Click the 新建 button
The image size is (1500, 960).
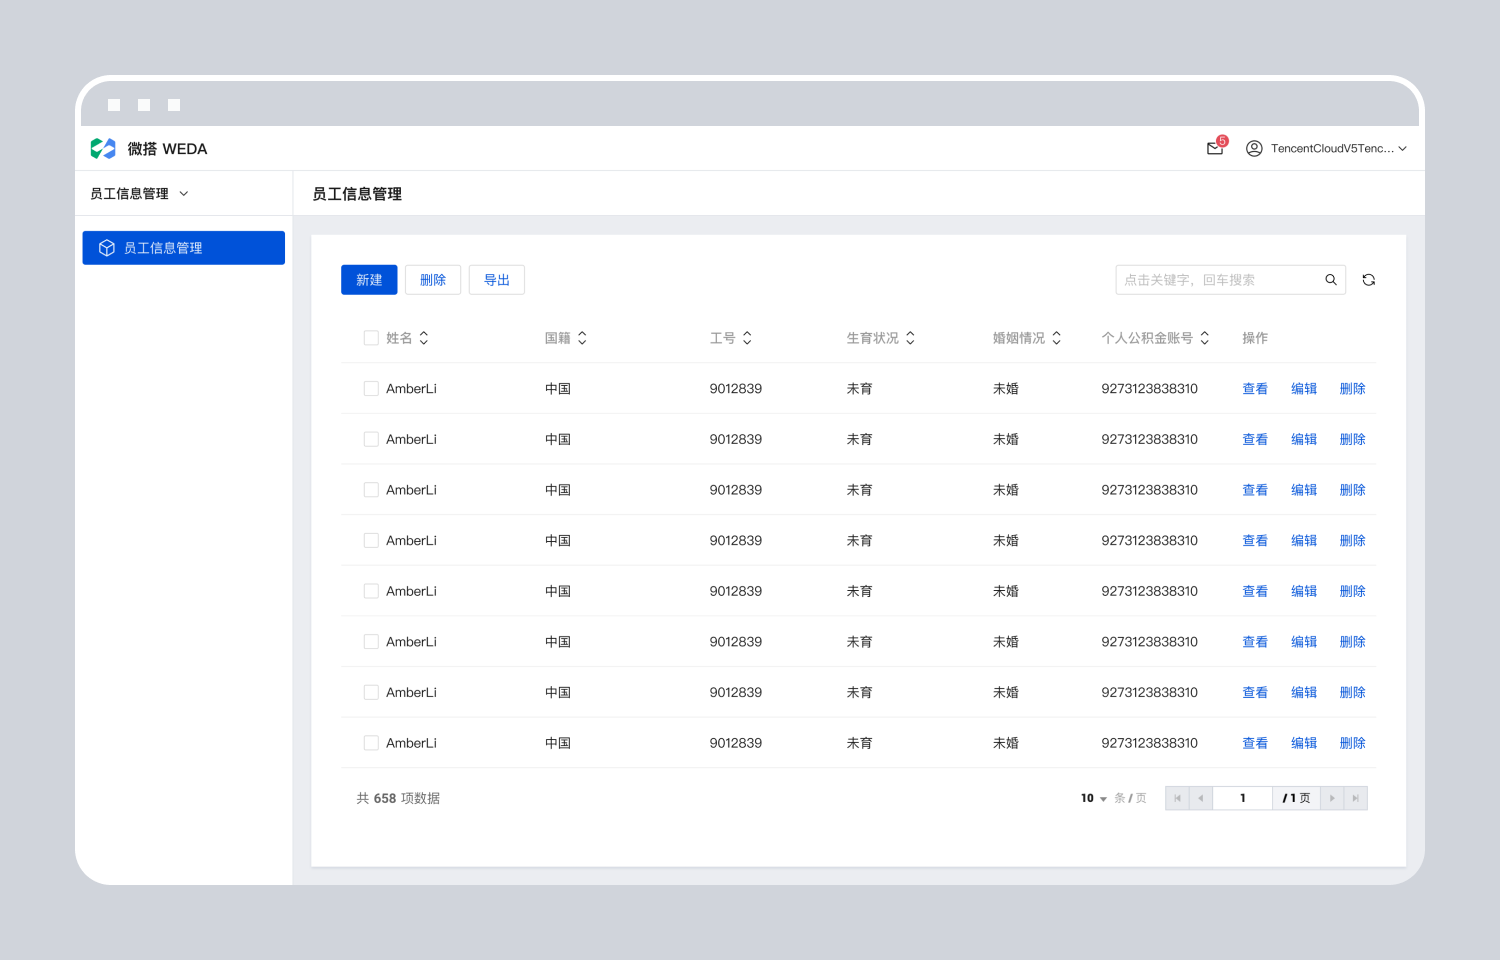coord(369,280)
